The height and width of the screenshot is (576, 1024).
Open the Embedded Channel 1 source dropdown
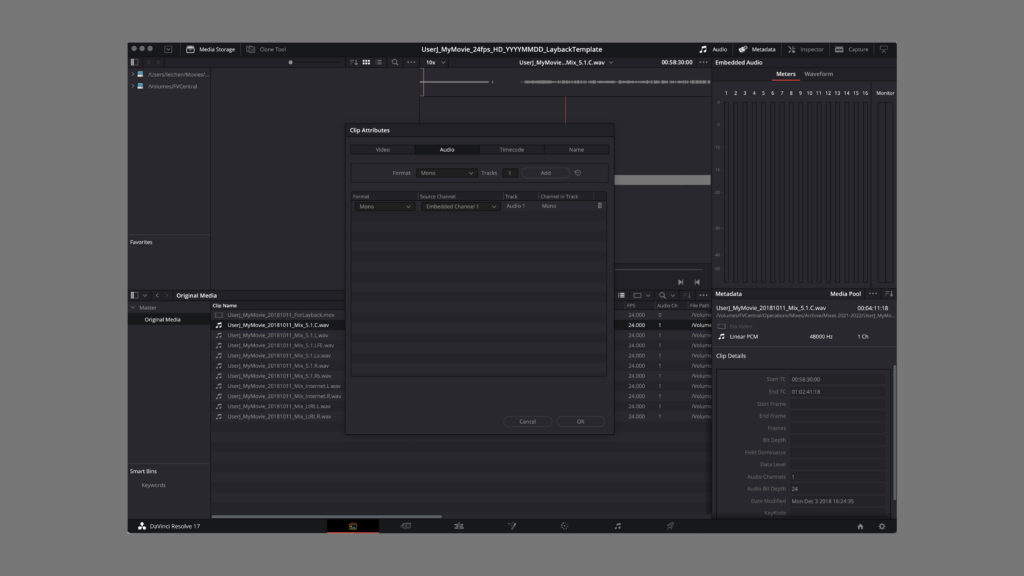(x=460, y=206)
